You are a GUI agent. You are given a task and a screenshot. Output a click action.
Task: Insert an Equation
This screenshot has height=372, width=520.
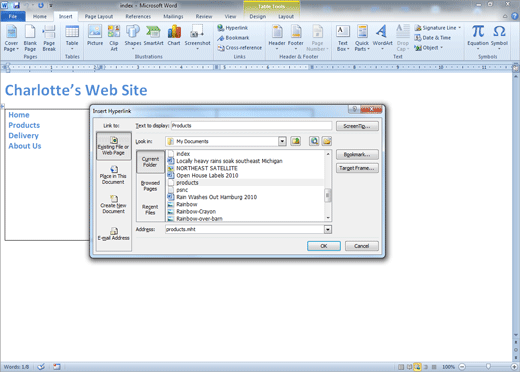(x=478, y=37)
